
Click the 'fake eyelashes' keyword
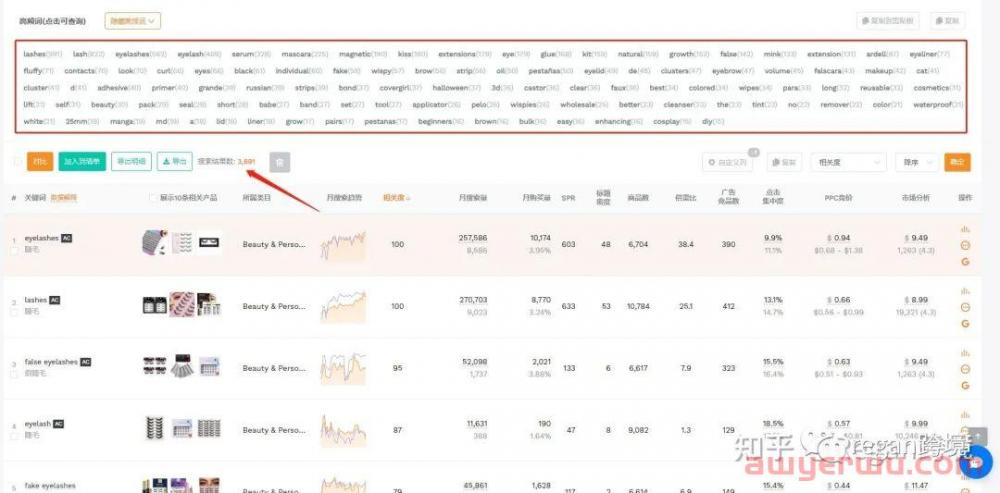(50, 485)
